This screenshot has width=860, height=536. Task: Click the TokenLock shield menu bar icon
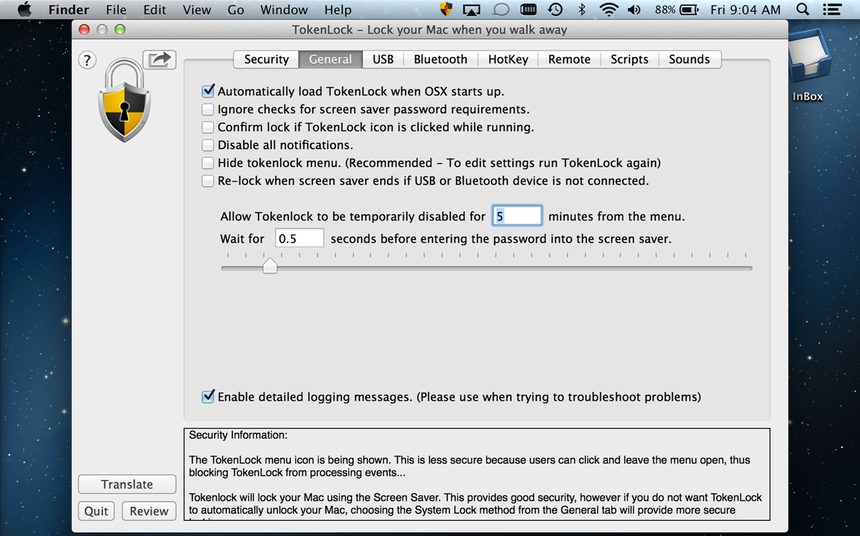coord(446,9)
